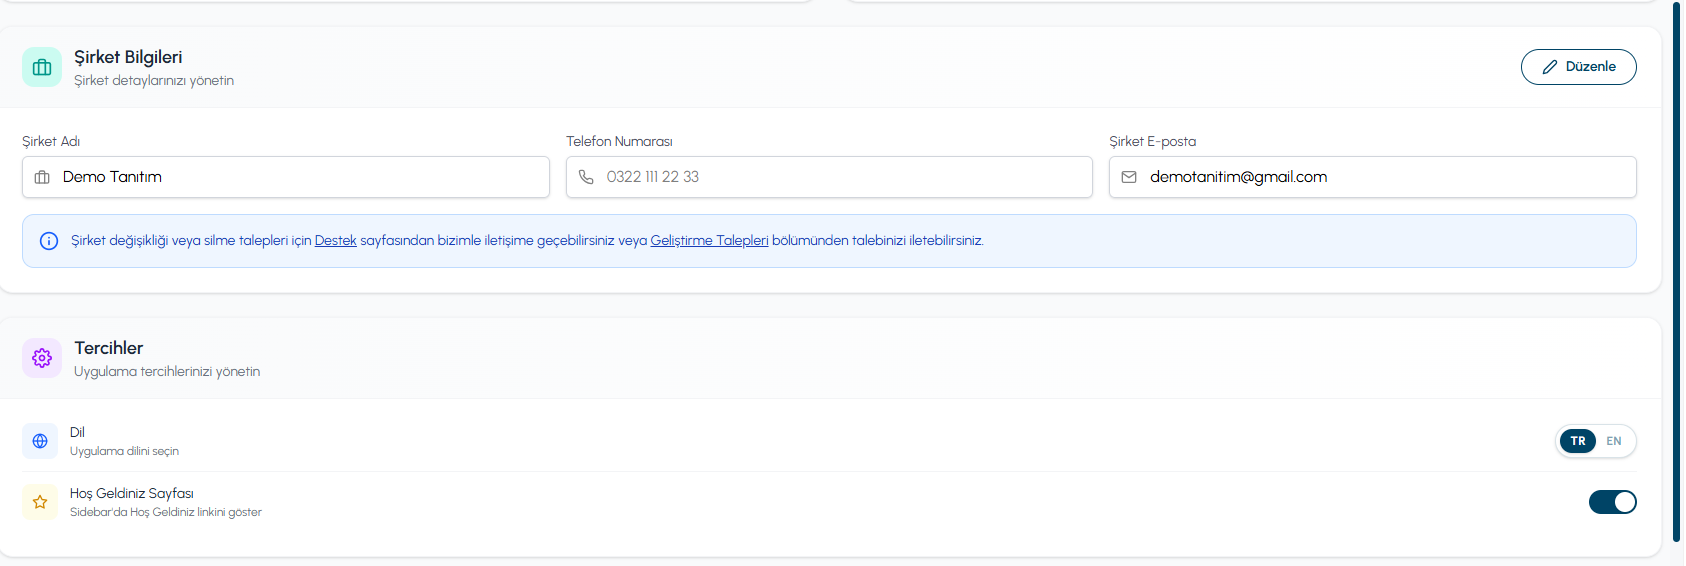Open the Destek link
Screen dimensions: 1686x566
coord(336,241)
